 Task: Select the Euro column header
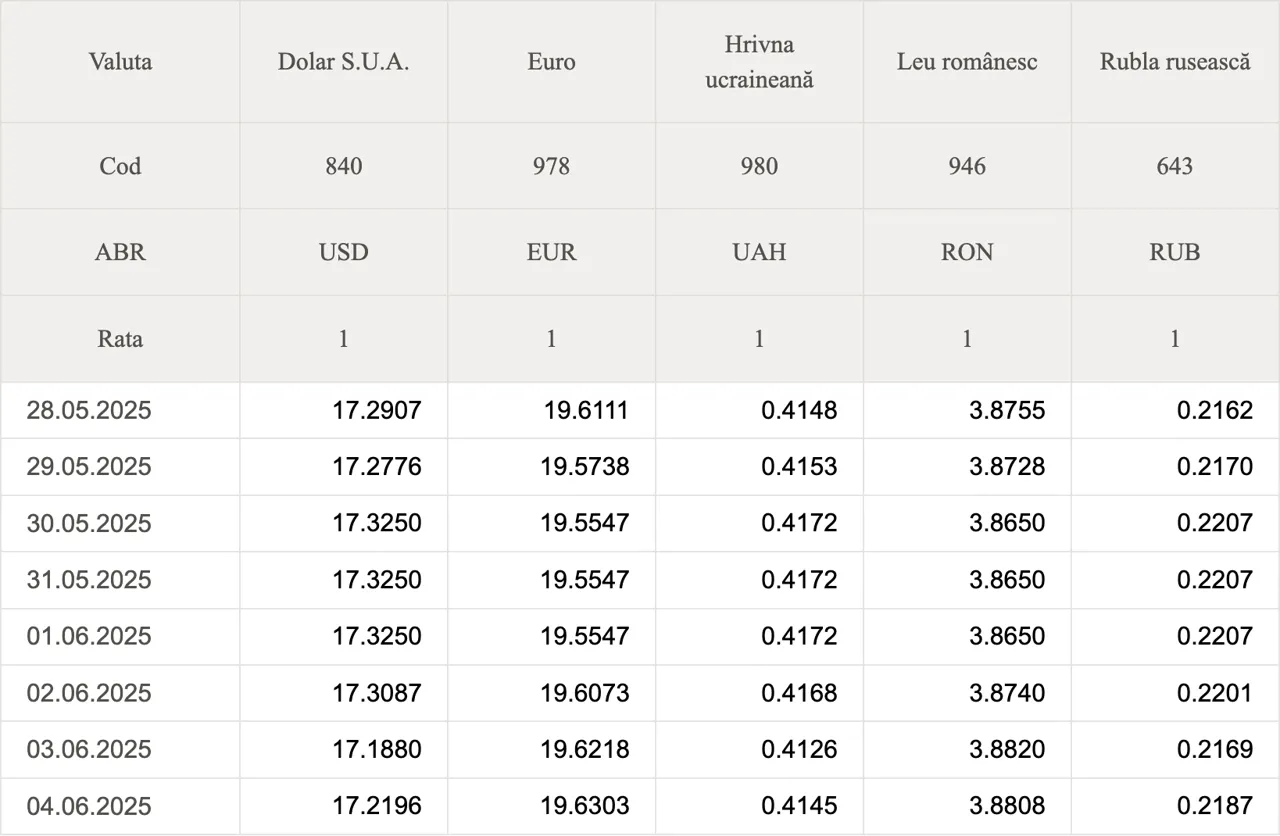tap(551, 61)
